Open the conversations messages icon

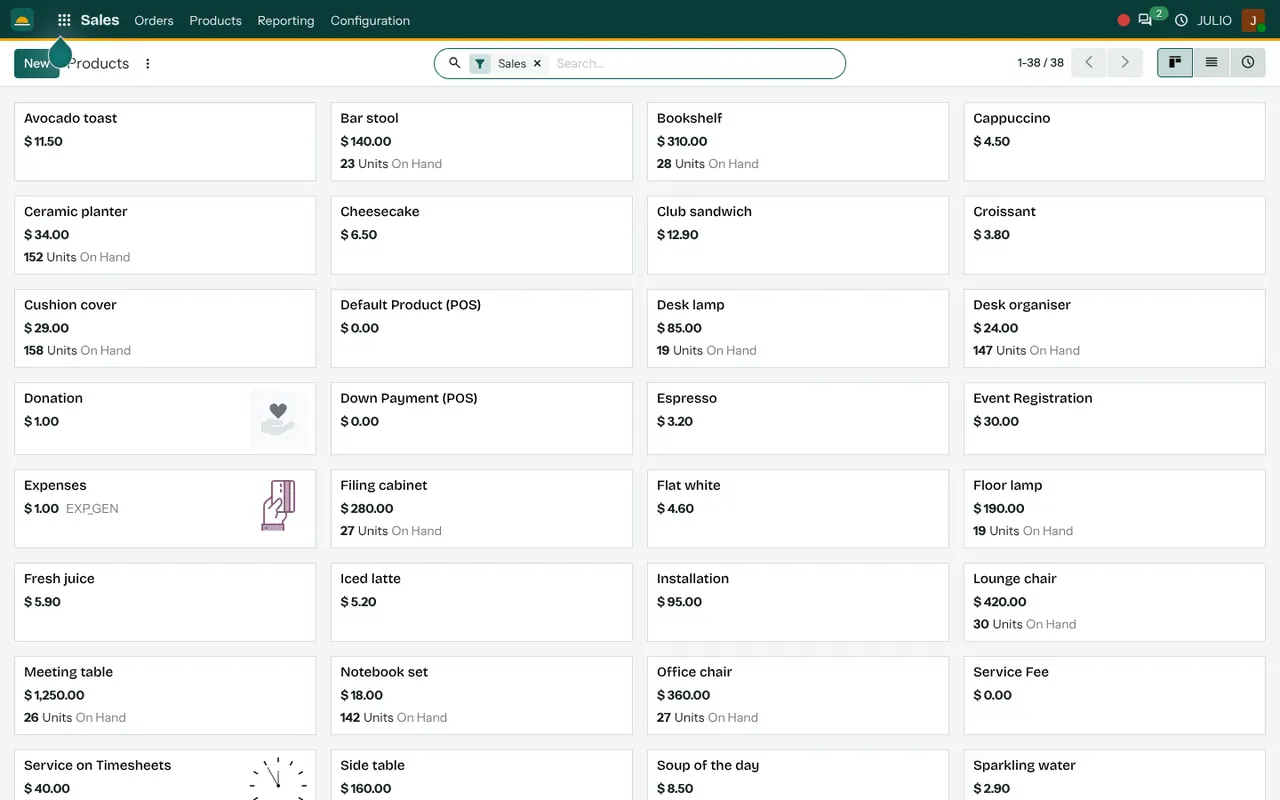[1145, 20]
